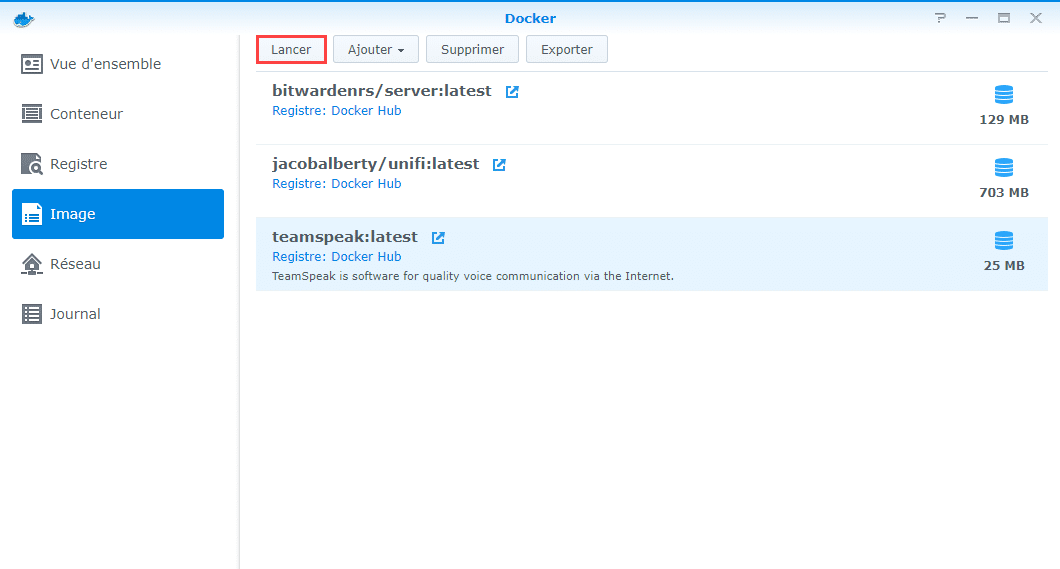Click the database icon above 129 MB
Image resolution: width=1060 pixels, height=569 pixels.
click(x=1004, y=95)
